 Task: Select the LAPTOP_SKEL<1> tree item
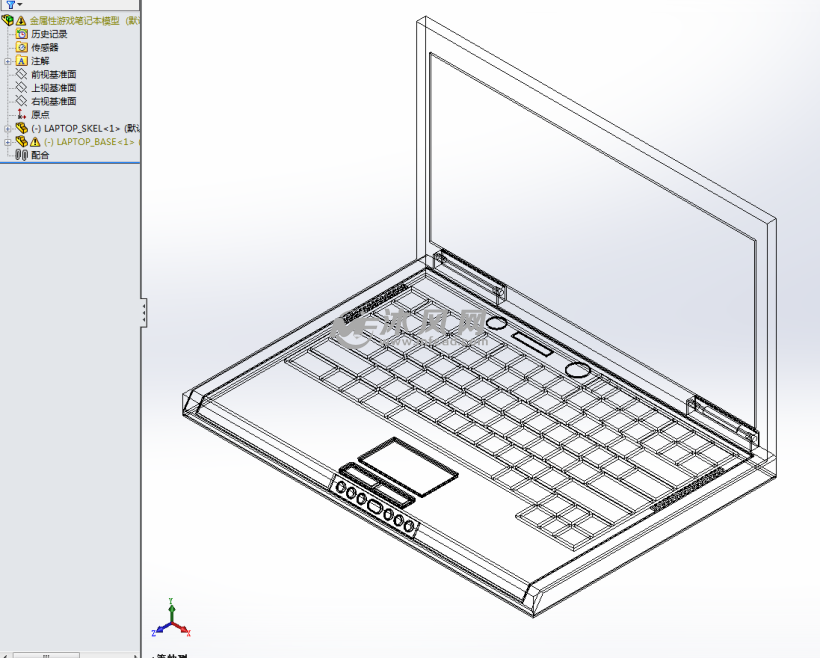pos(82,128)
